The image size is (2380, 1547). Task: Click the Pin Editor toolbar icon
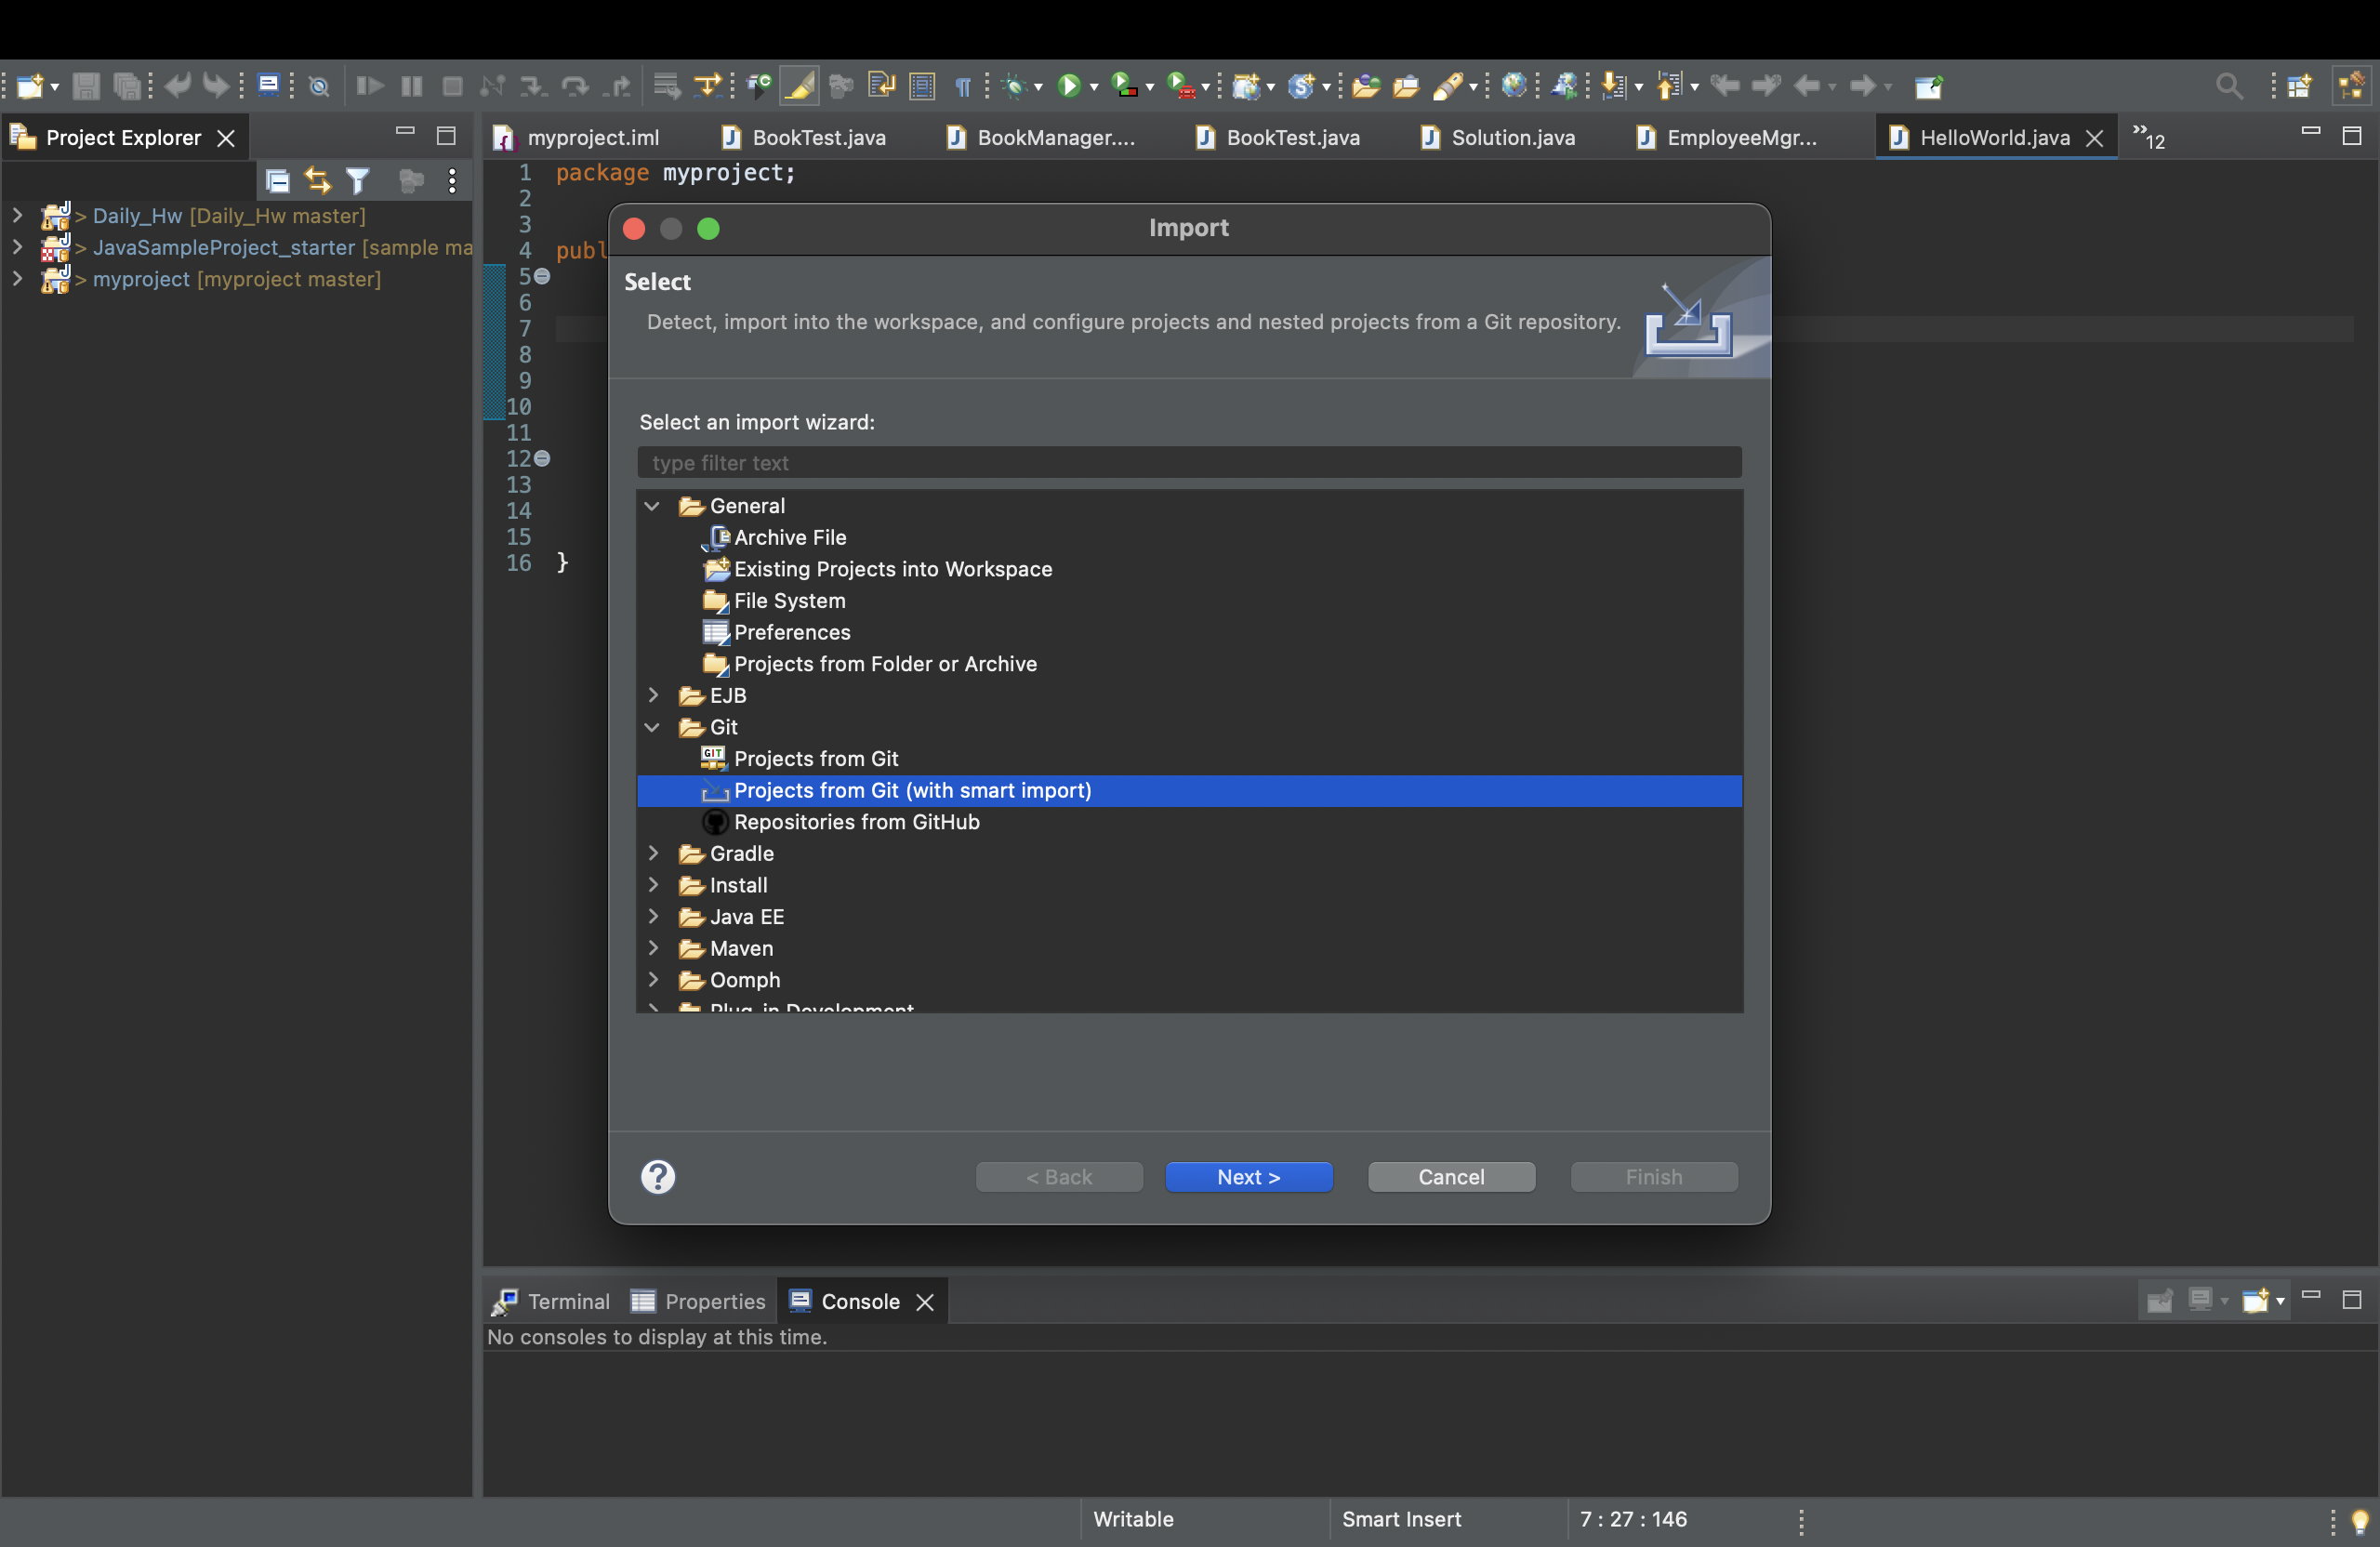coord(1929,86)
